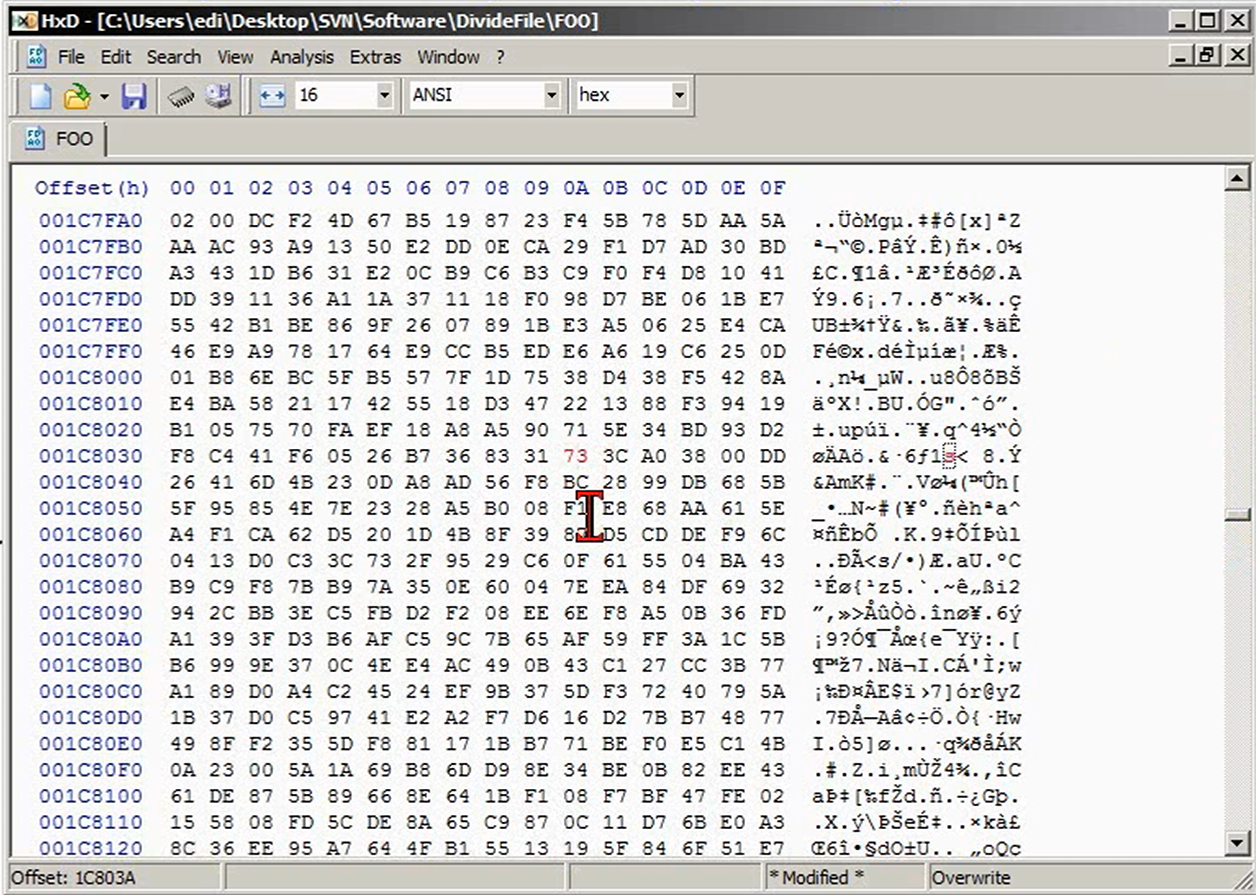The height and width of the screenshot is (895, 1256).
Task: Click first byte 5F in row 001C8050
Action: coord(182,508)
